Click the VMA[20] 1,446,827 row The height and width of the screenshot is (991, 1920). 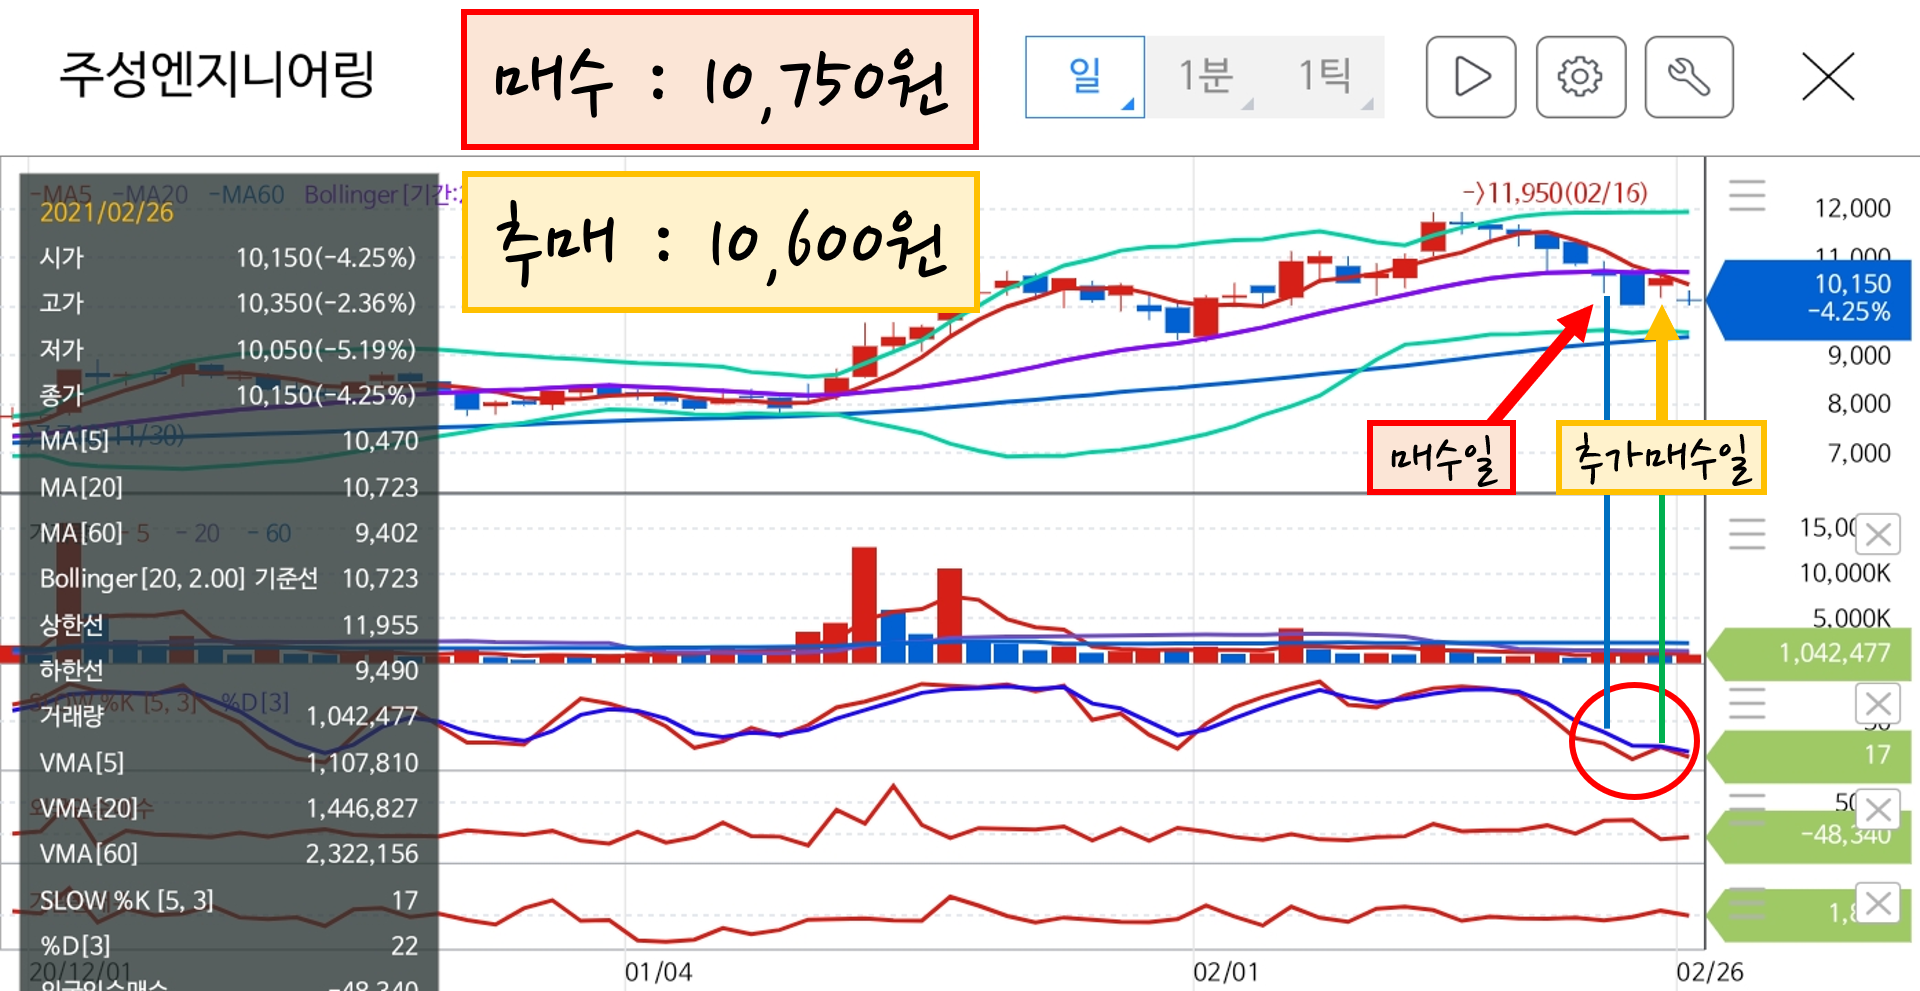(x=228, y=808)
